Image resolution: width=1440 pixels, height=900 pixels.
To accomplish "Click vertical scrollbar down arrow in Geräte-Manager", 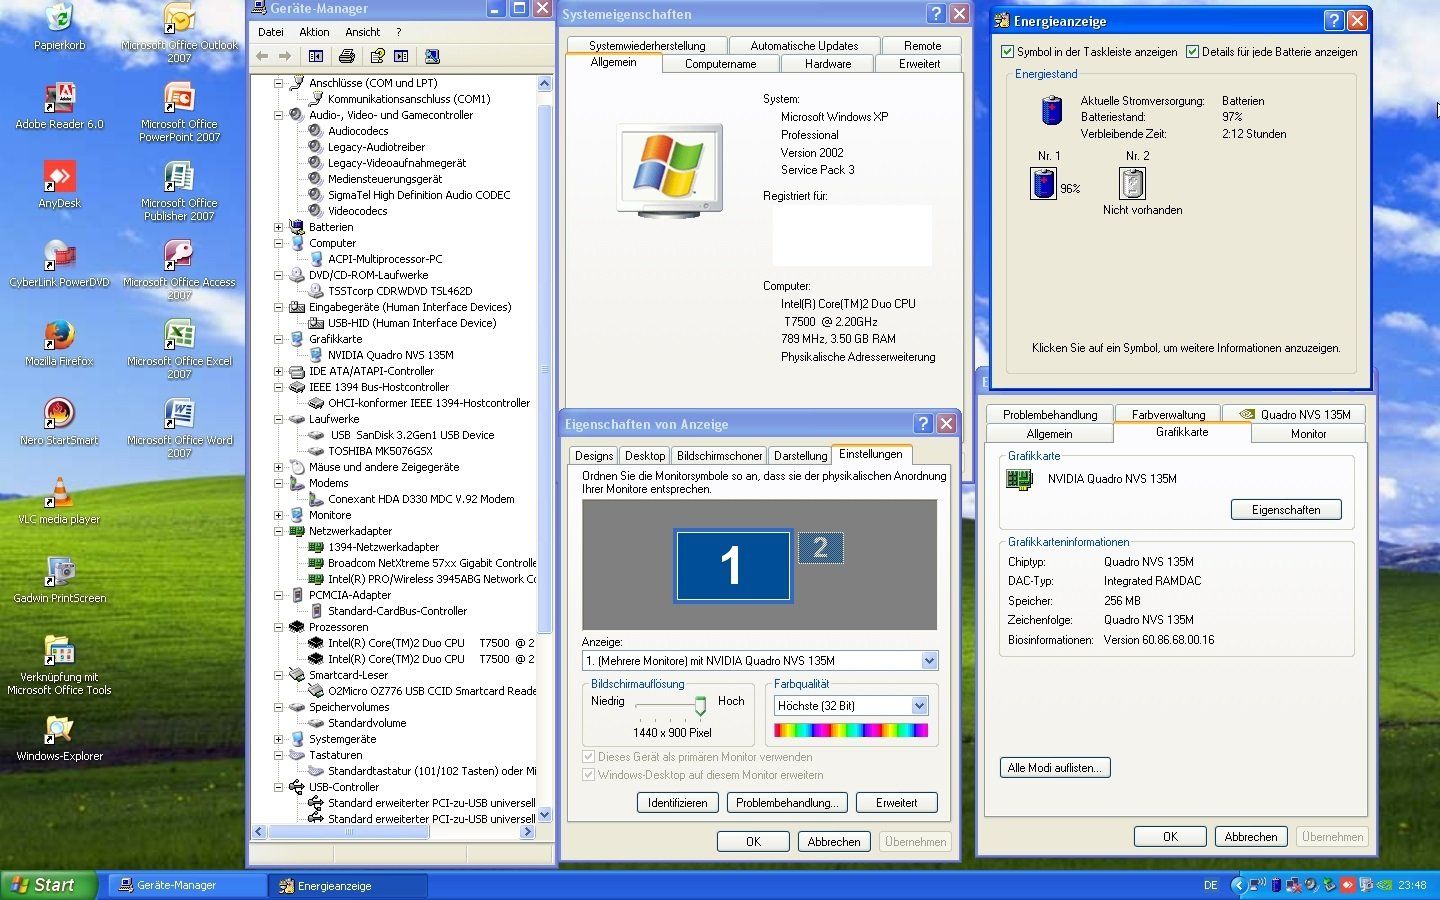I will click(544, 815).
